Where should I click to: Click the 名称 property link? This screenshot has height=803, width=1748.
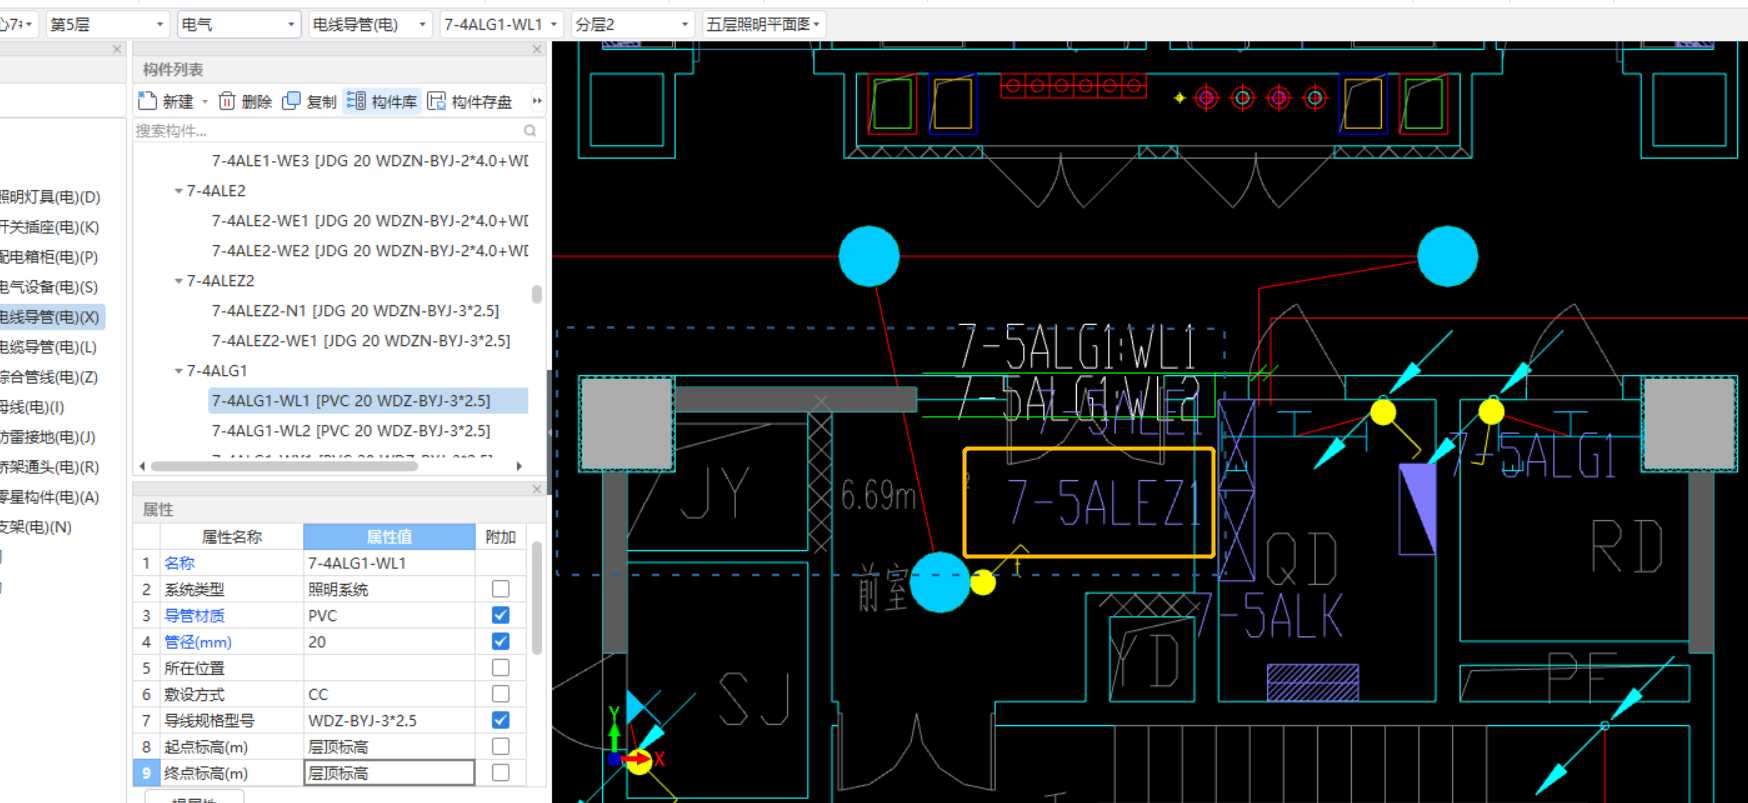pyautogui.click(x=179, y=563)
